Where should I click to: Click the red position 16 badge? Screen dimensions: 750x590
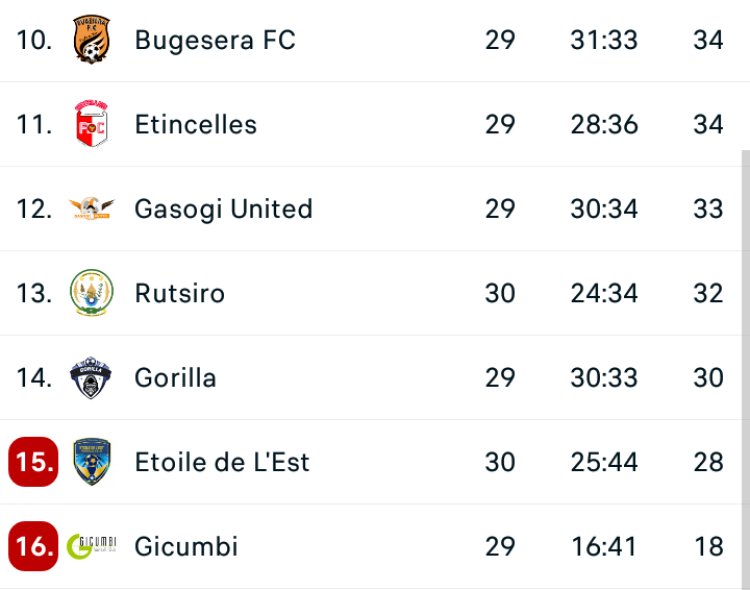point(33,547)
